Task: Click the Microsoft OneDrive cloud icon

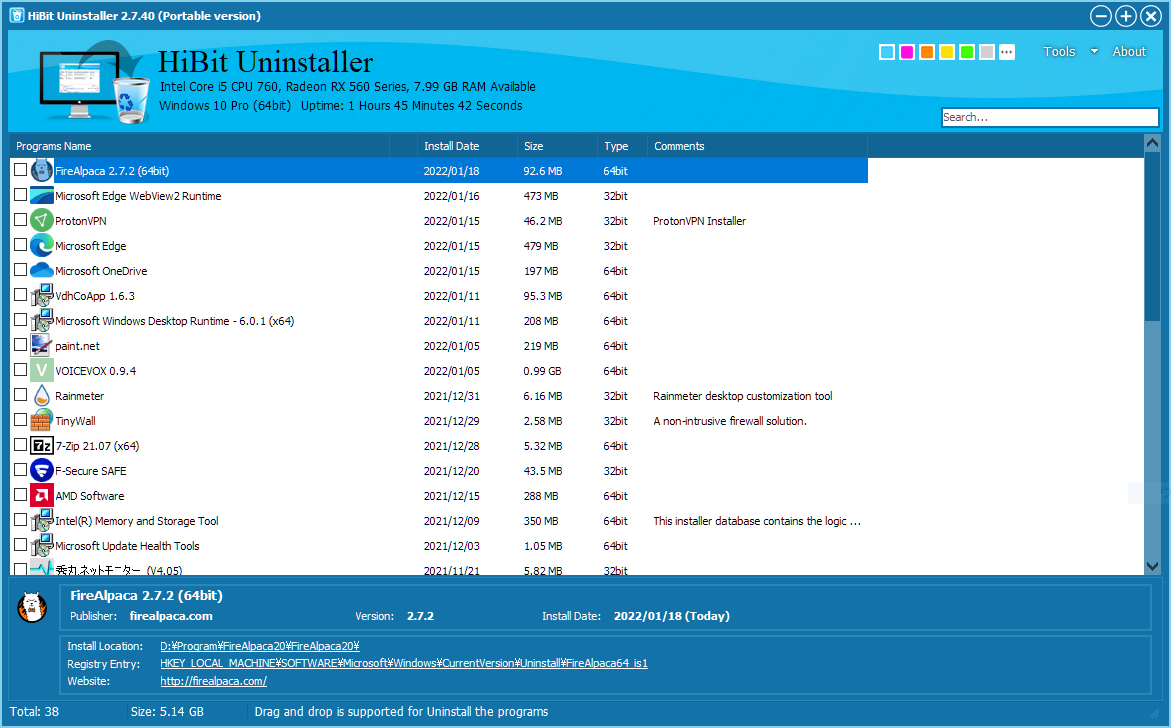Action: pos(42,270)
